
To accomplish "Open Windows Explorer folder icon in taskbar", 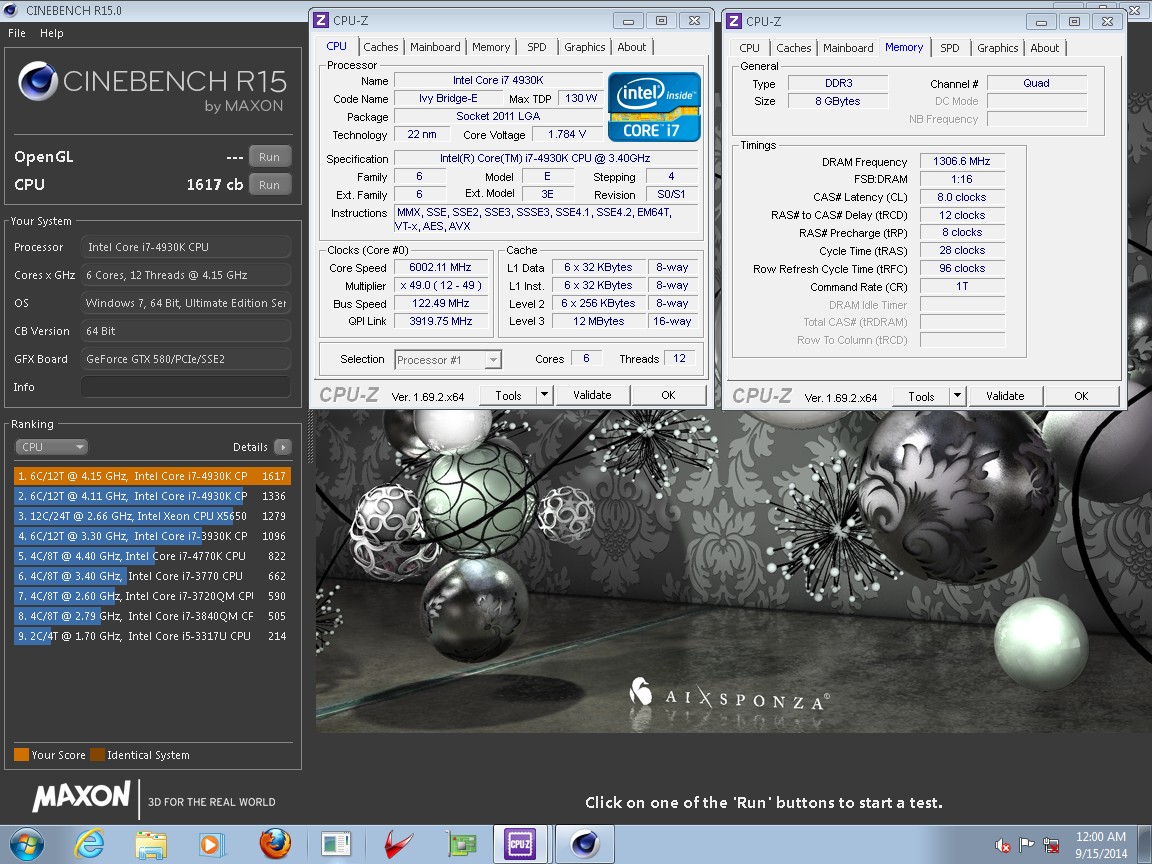I will coord(151,844).
